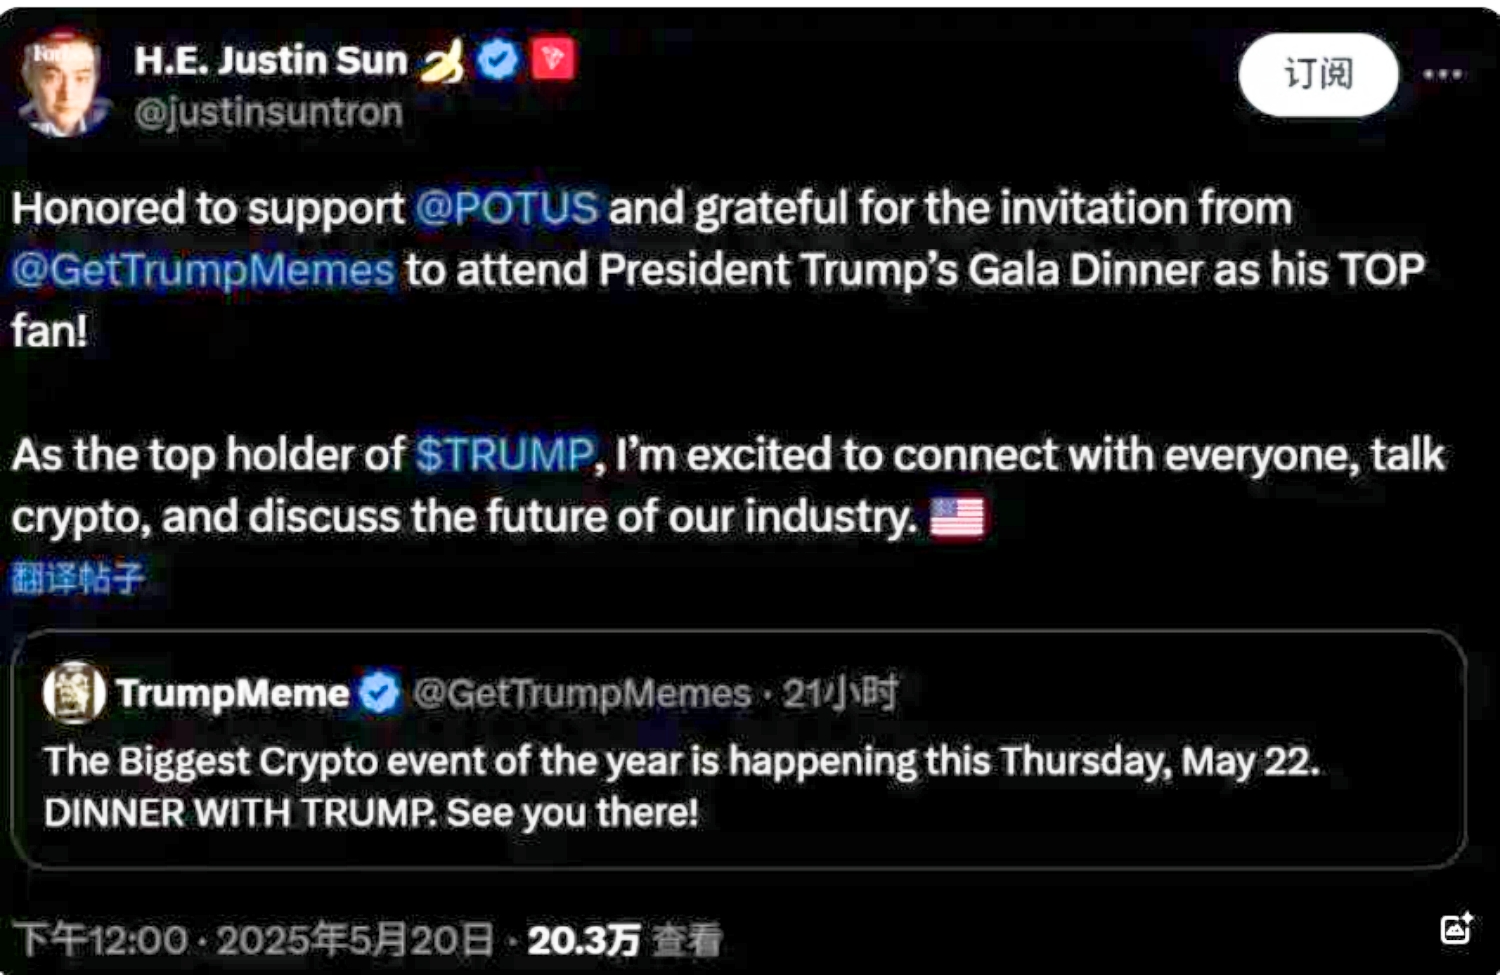Open the TrumpMeme profile avatar

(70, 692)
